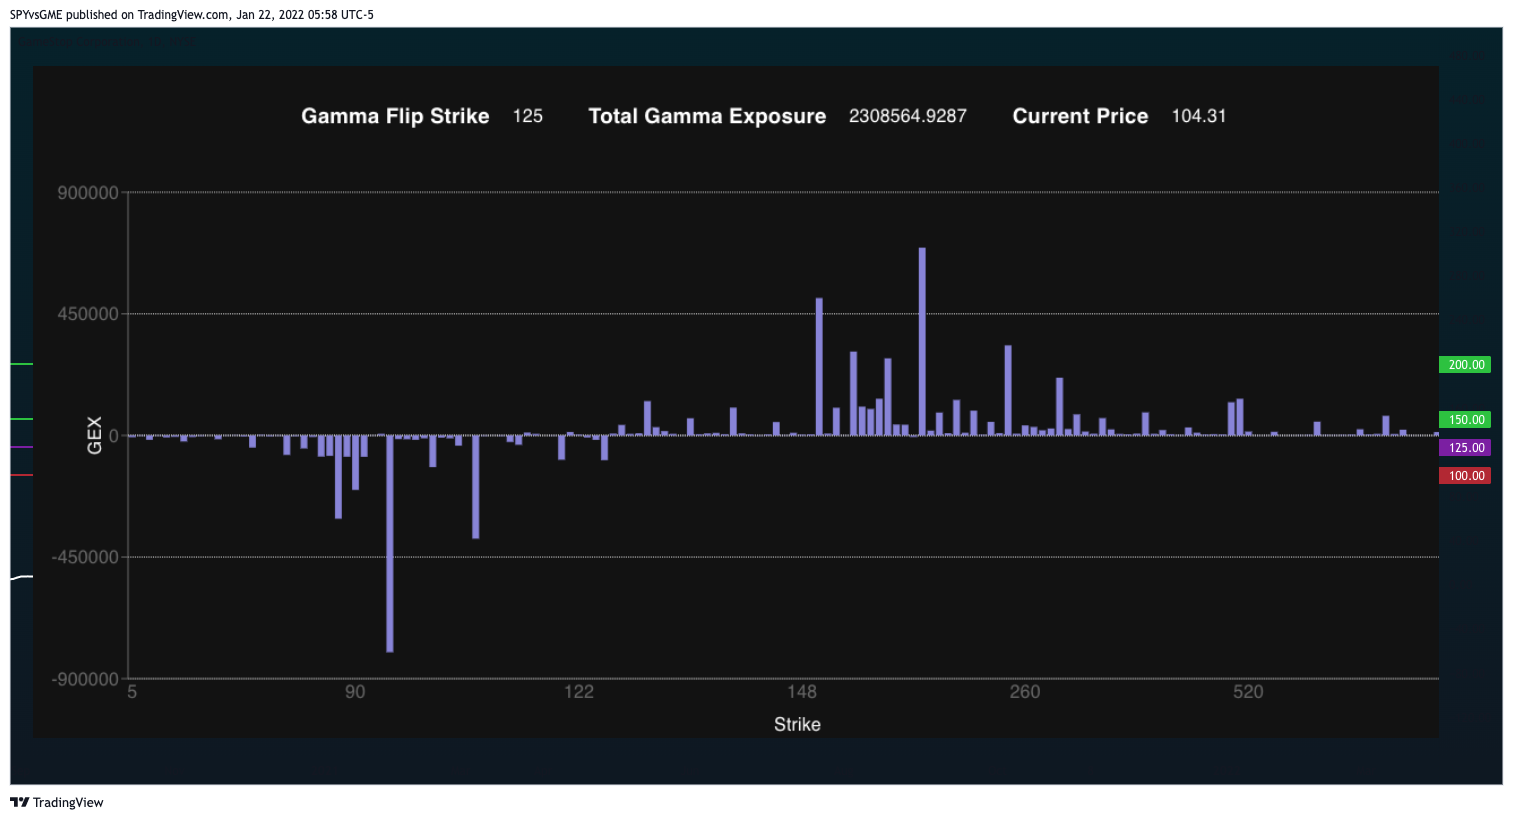Image resolution: width=1513 pixels, height=820 pixels.
Task: Click the GEX y-axis title
Action: pos(95,435)
